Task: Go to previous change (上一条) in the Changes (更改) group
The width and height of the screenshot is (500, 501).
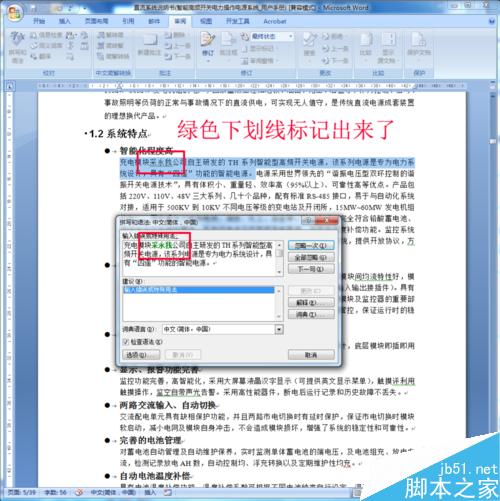Action: [335, 49]
